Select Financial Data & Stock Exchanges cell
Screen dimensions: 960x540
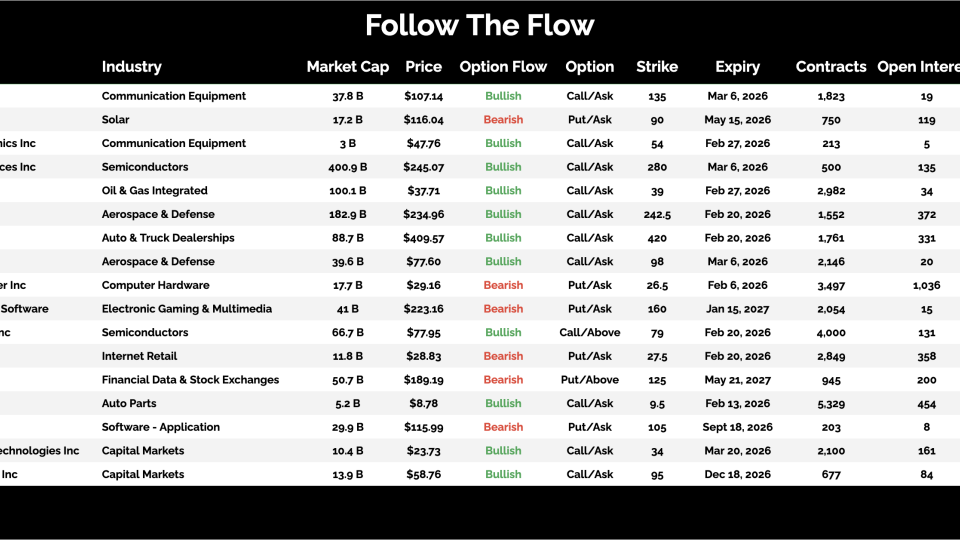(x=190, y=380)
